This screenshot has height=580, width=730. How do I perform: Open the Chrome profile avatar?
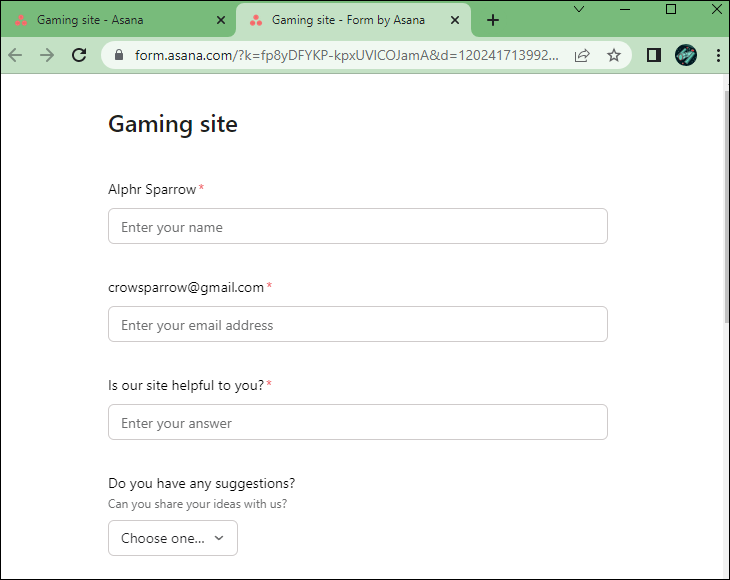pyautogui.click(x=686, y=56)
